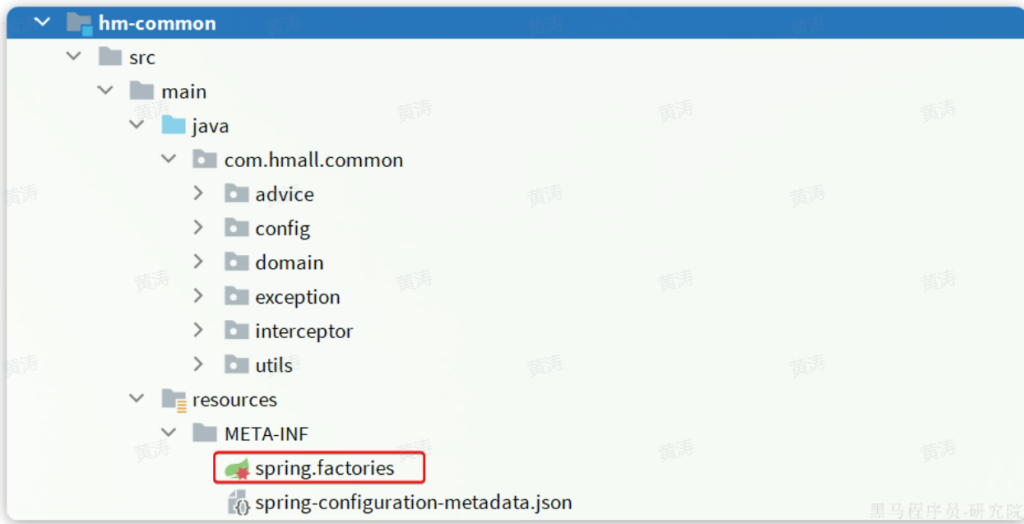1024x524 pixels.
Task: Click the JSON file icon for spring-configuration-metadata
Action: coord(238,502)
